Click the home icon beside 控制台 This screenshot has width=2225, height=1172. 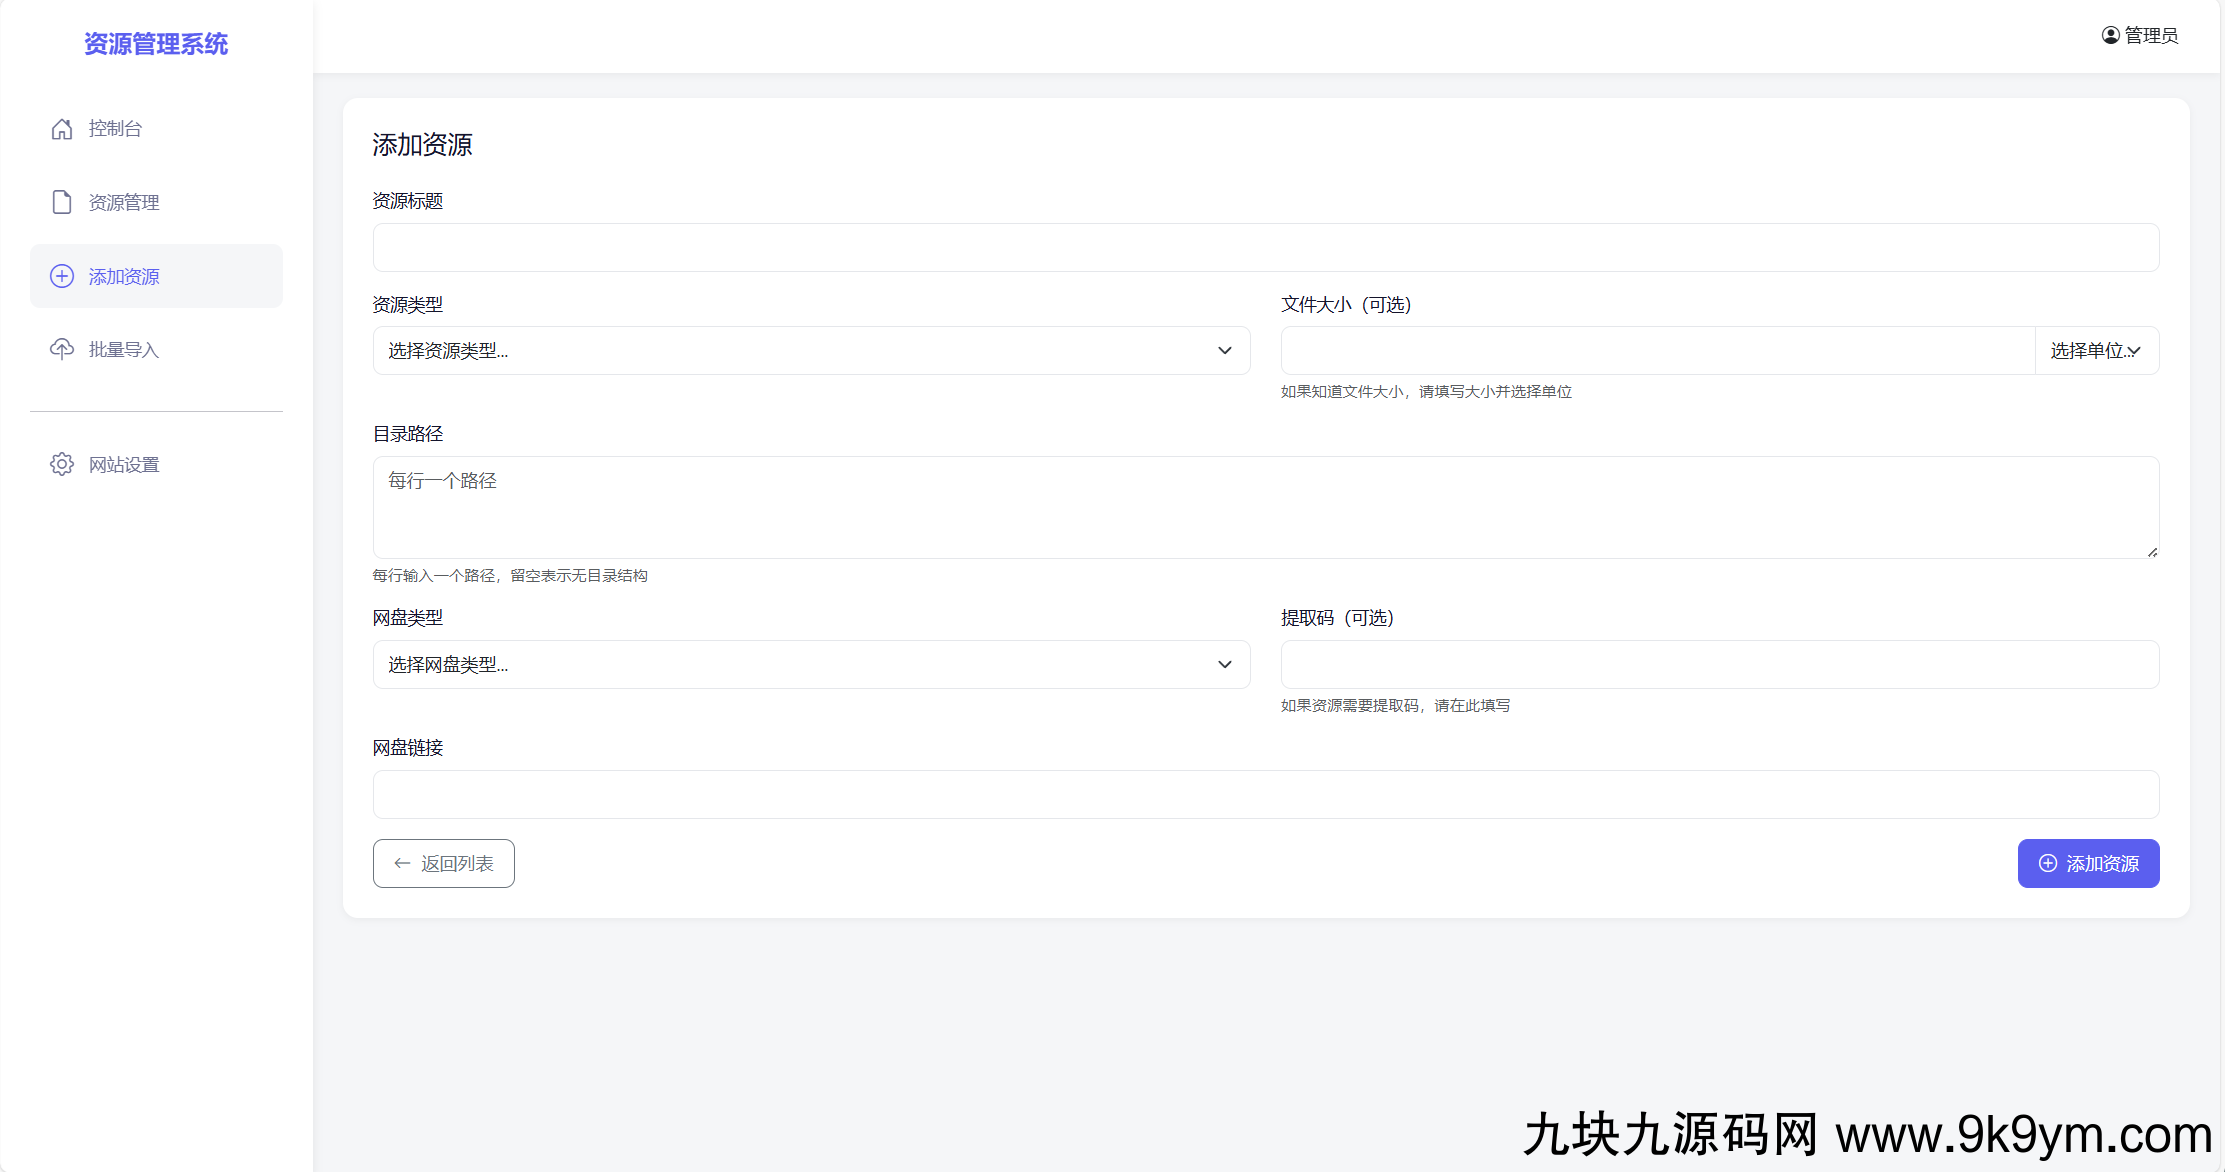point(62,129)
